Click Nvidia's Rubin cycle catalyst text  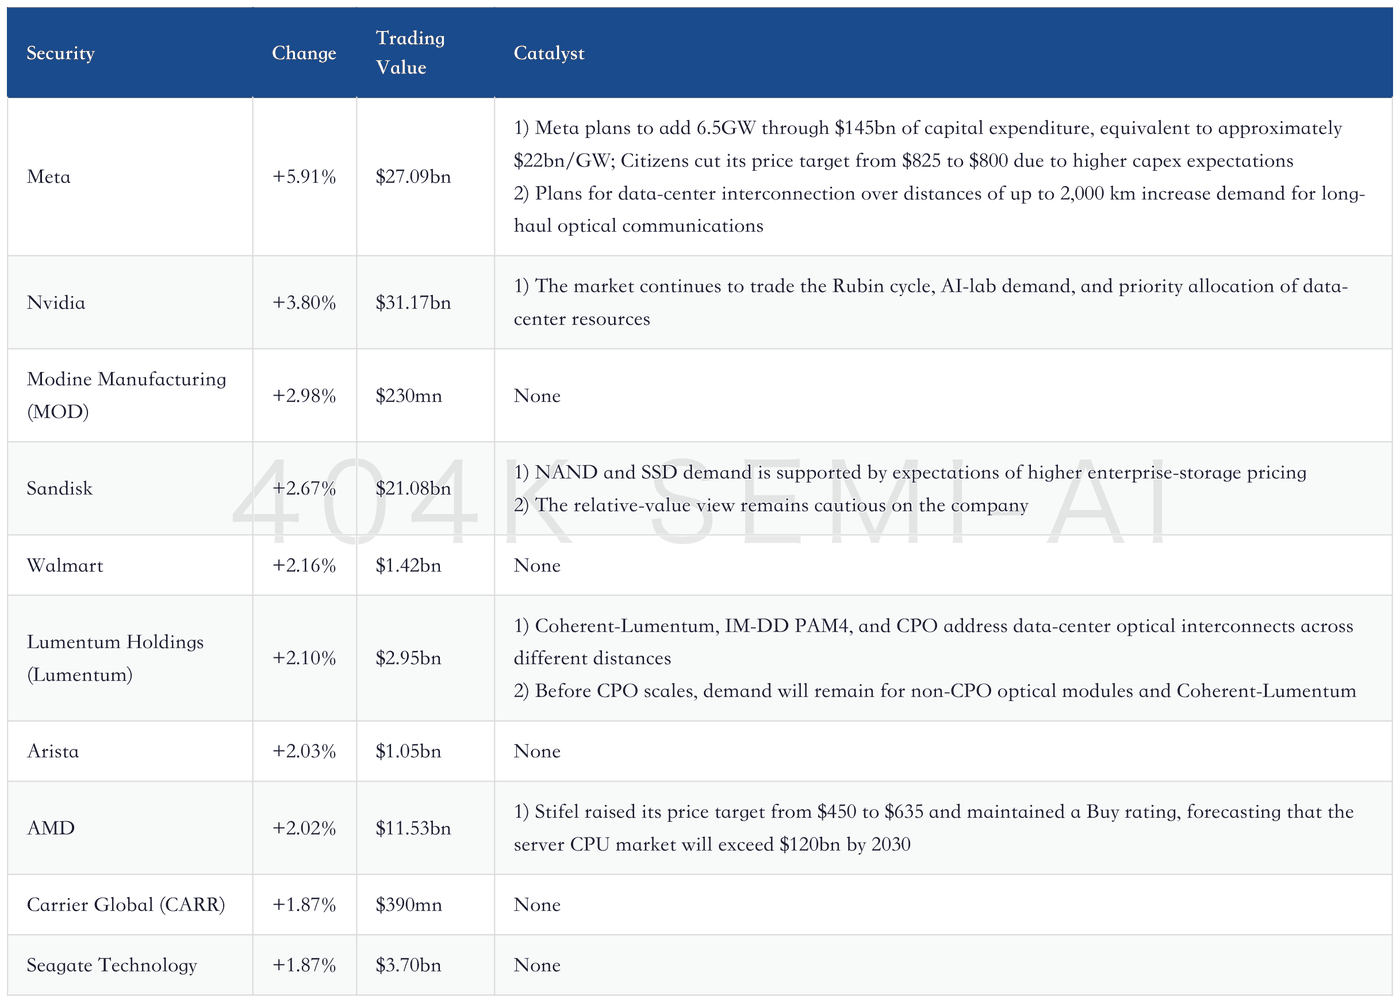tap(931, 302)
